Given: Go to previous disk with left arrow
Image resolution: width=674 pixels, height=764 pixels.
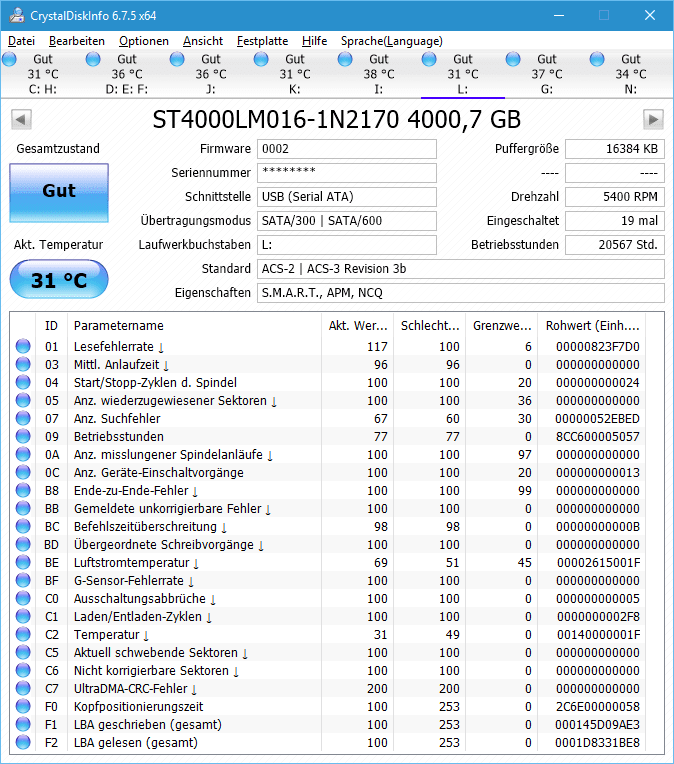Looking at the screenshot, I should [21, 119].
